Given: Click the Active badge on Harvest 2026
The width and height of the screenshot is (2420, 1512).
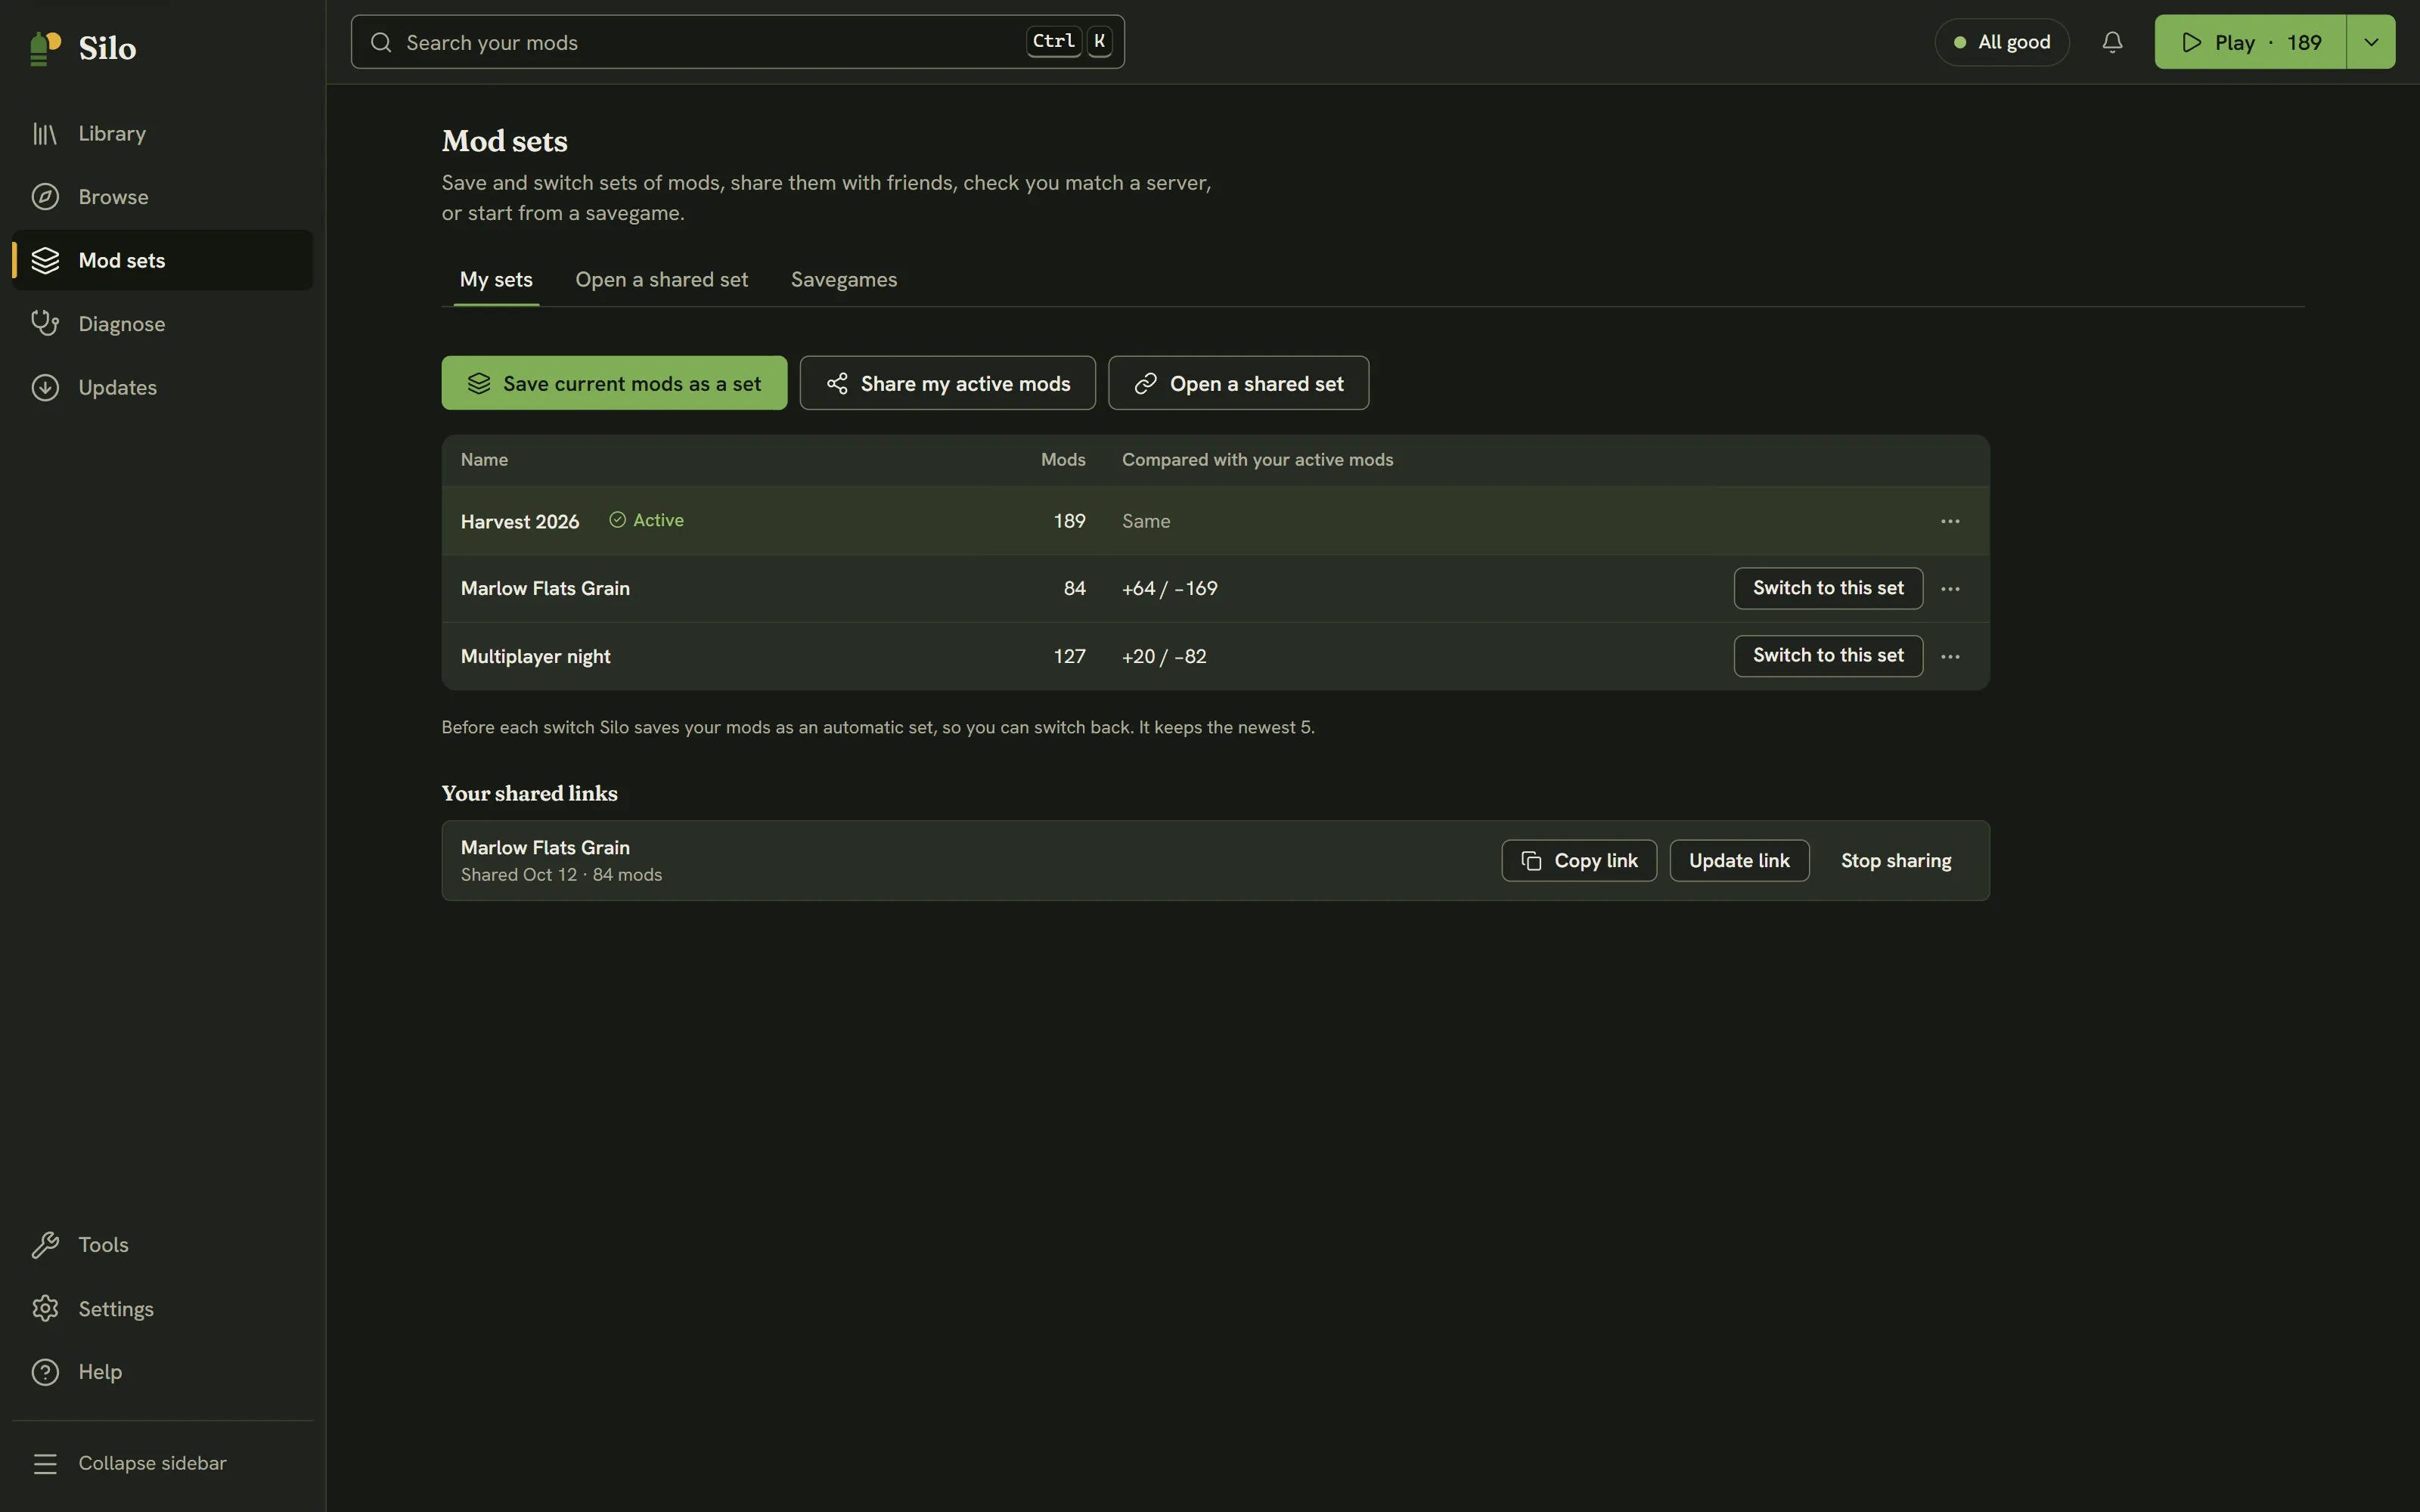Looking at the screenshot, I should (647, 520).
